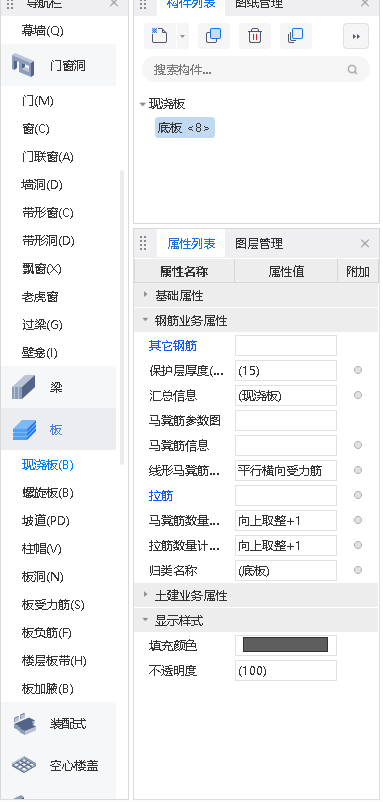Viewport: 383px width, 802px height.
Task: Select 柱帽(V) in navigation
Action: tap(41, 549)
